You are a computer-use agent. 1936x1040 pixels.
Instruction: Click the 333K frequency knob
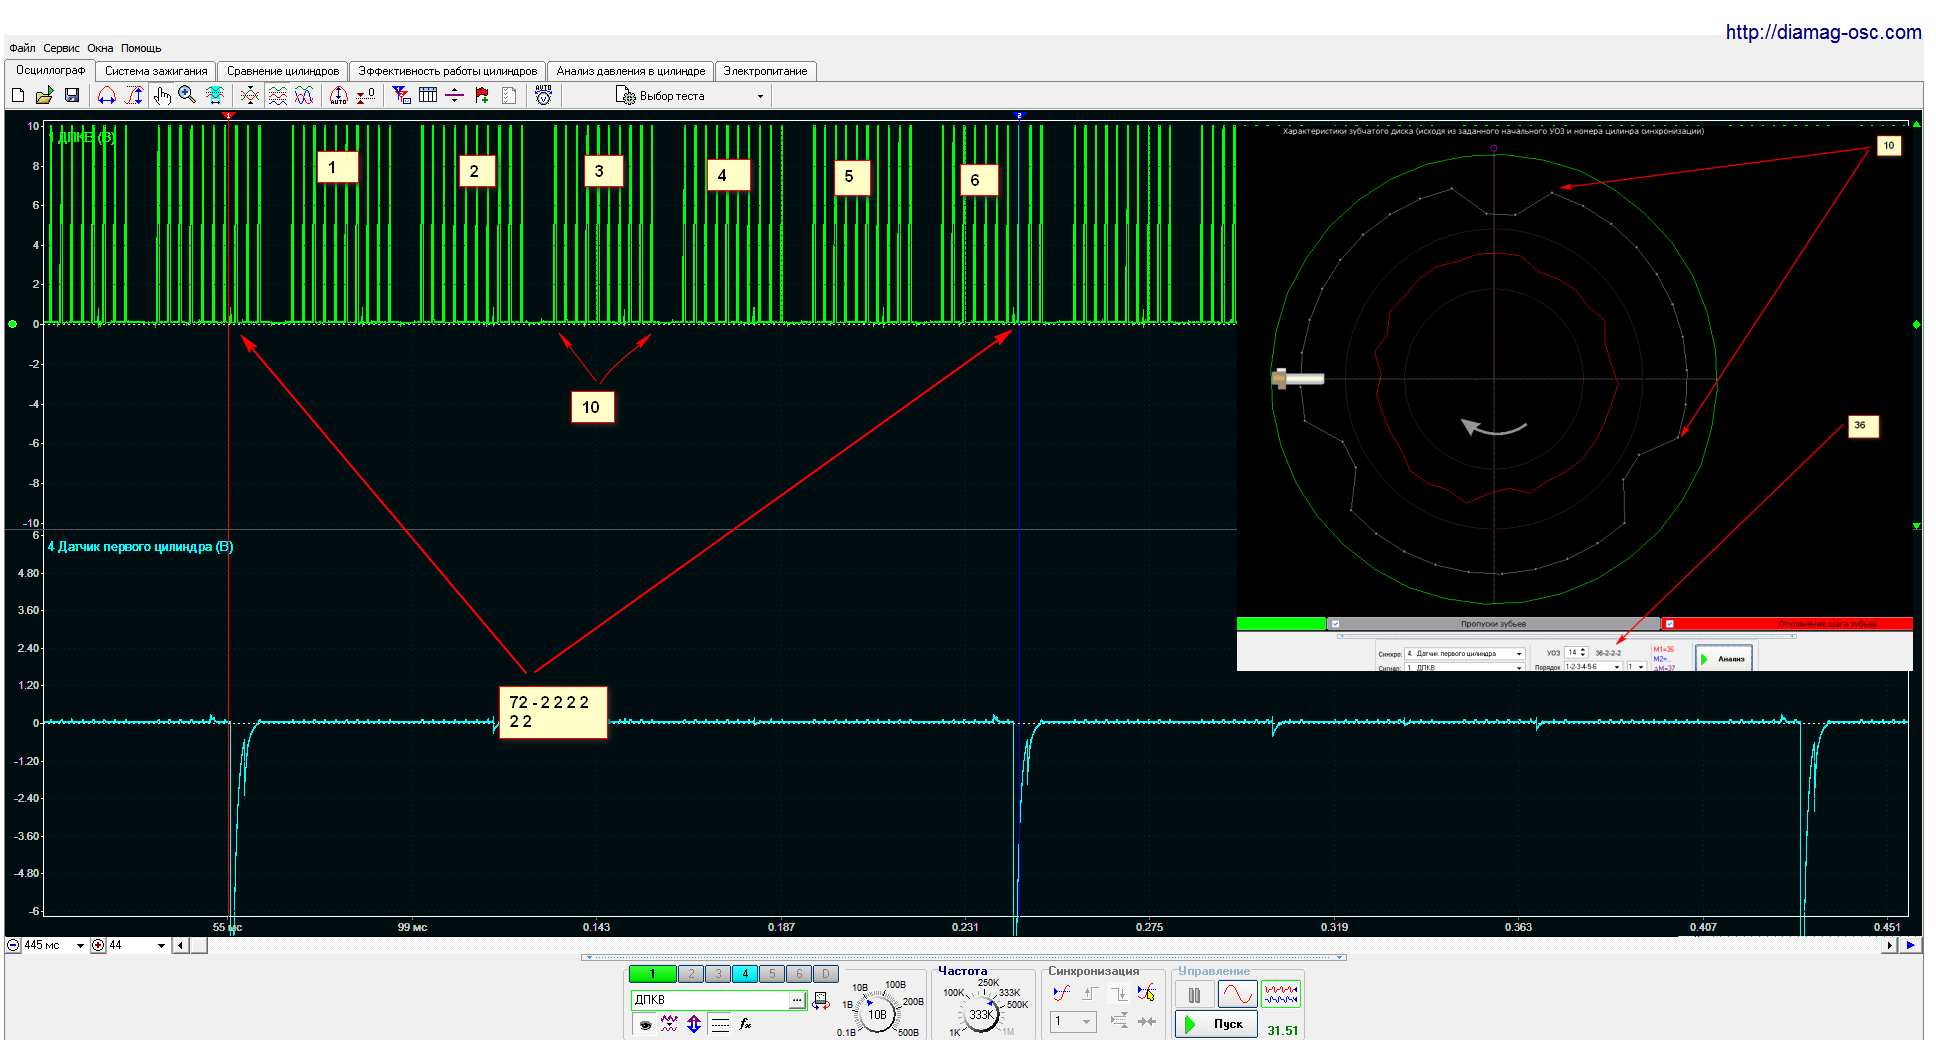click(982, 1015)
